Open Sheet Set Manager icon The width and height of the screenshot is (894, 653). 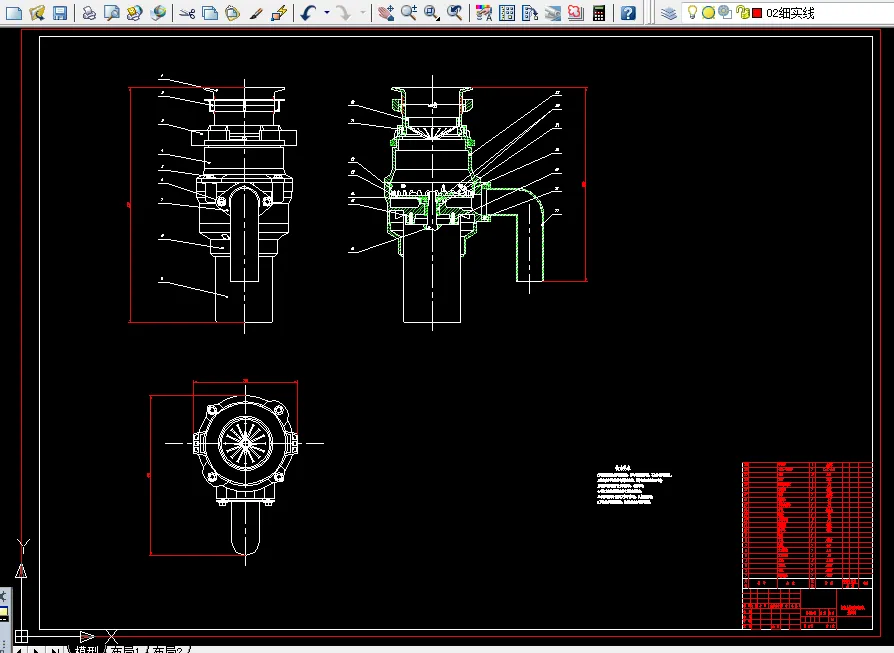(x=552, y=13)
